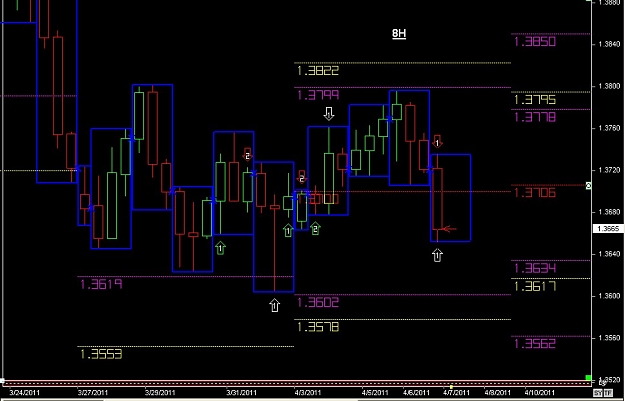The width and height of the screenshot is (625, 401).
Task: Click the 1.3800 price axis value
Action: [609, 86]
